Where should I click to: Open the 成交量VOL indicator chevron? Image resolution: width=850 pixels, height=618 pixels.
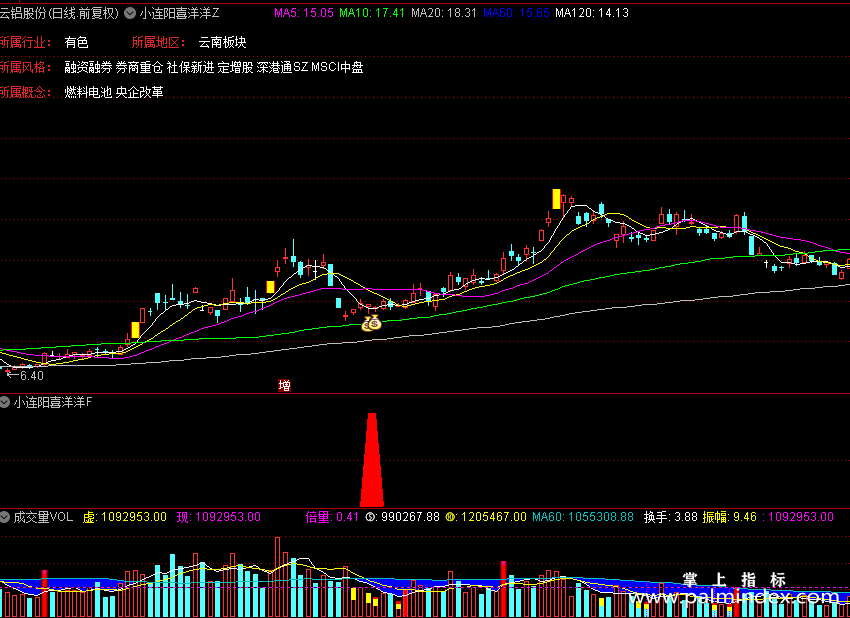tap(5, 517)
